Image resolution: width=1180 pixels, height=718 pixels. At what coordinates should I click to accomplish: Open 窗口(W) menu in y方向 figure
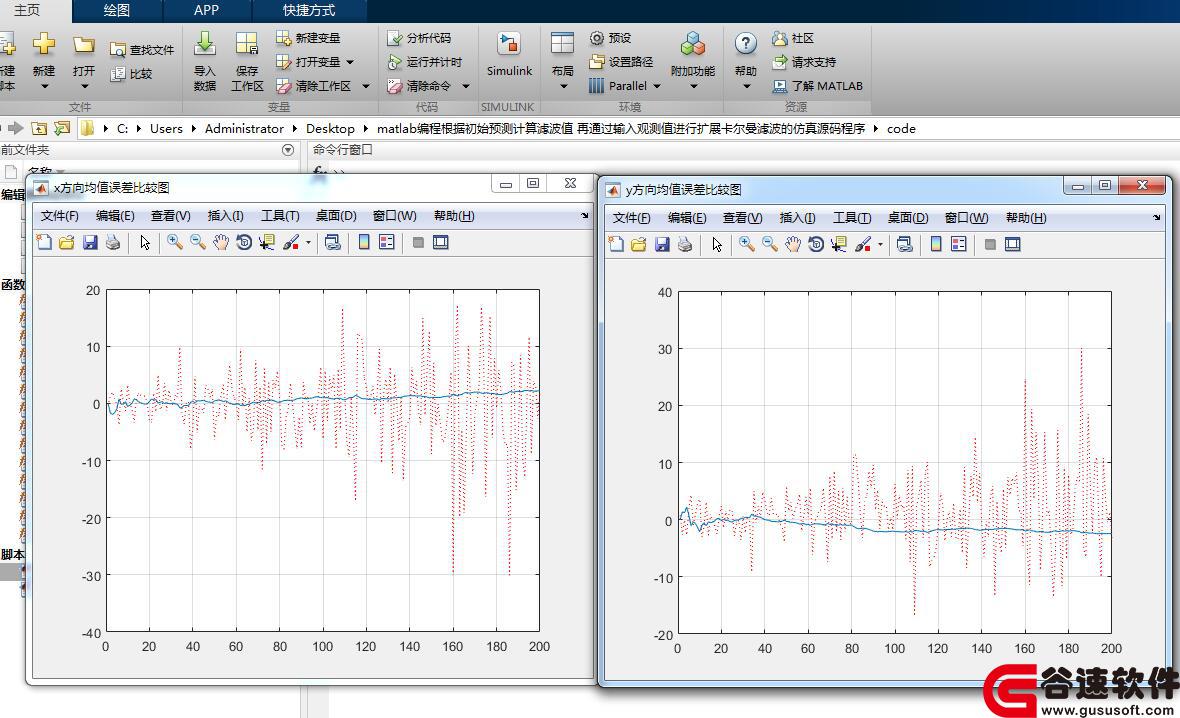point(967,218)
